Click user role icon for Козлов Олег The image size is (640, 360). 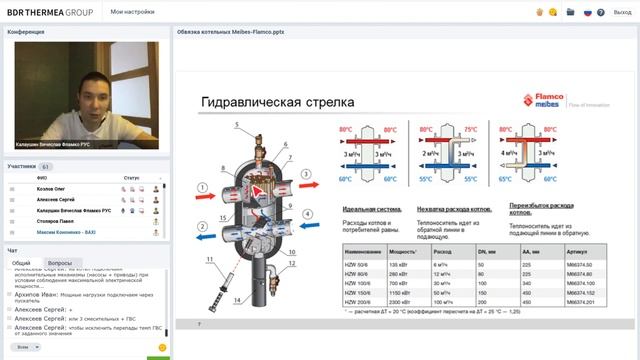click(156, 189)
